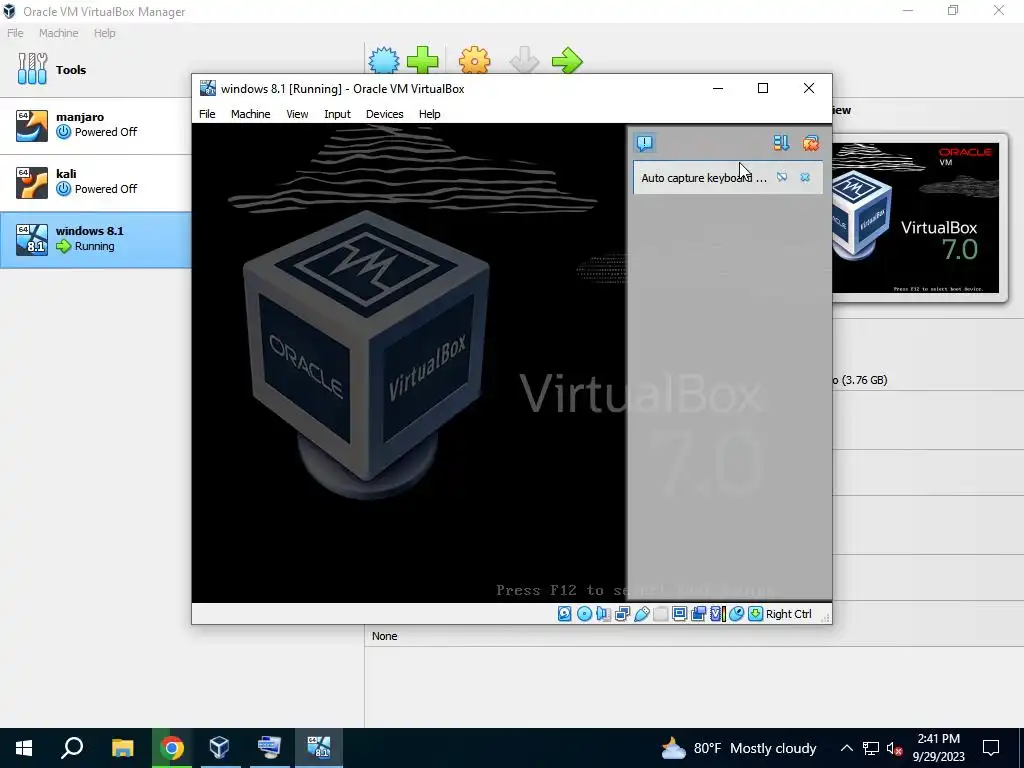
Task: Click the USB devices status icon
Action: click(x=641, y=614)
